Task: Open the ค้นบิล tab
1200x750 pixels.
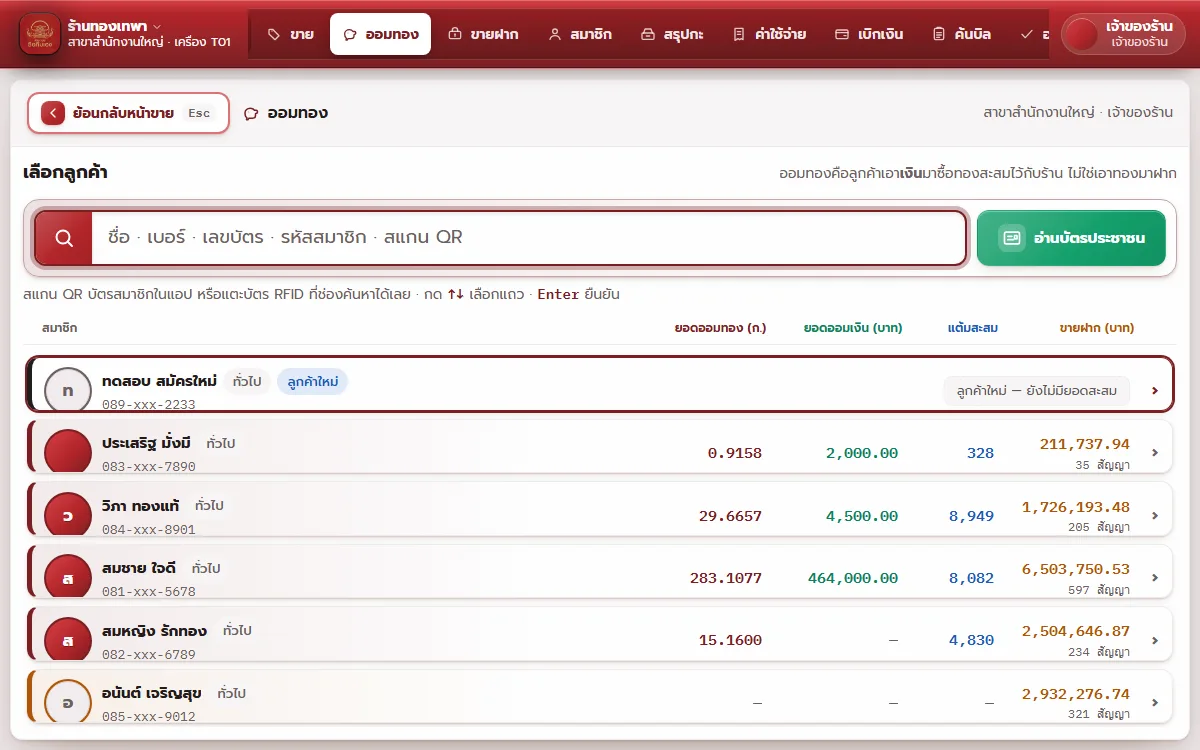Action: point(962,34)
